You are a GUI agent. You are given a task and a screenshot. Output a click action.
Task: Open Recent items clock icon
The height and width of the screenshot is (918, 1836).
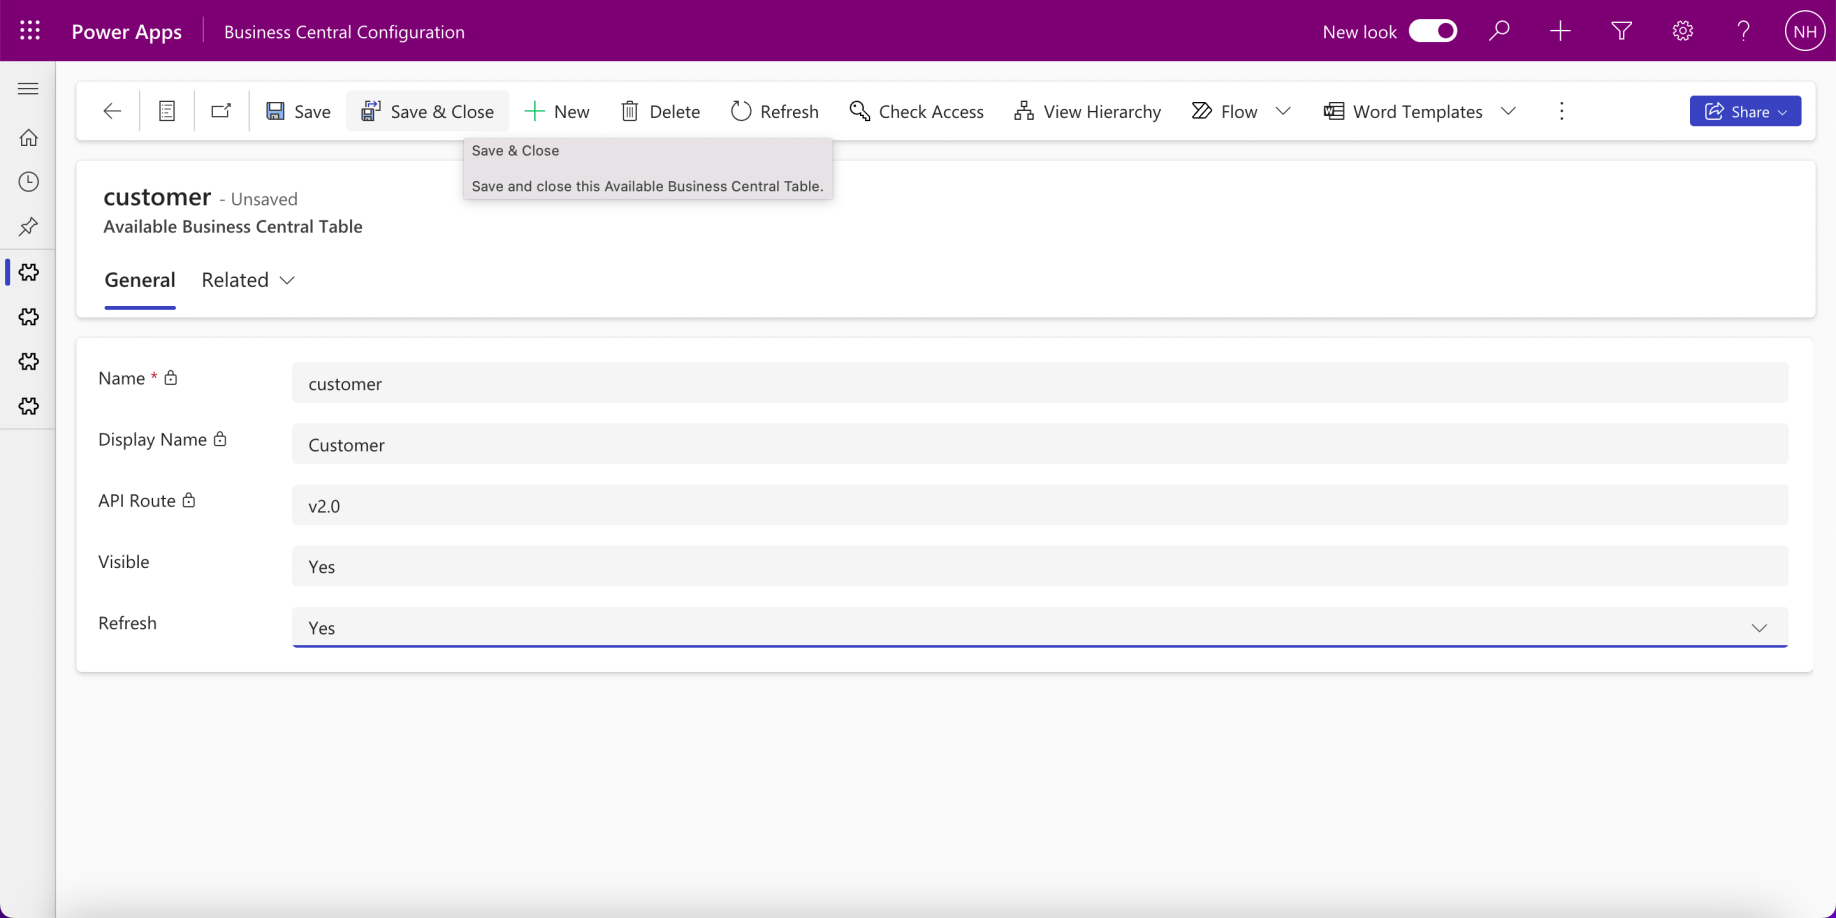coord(28,182)
